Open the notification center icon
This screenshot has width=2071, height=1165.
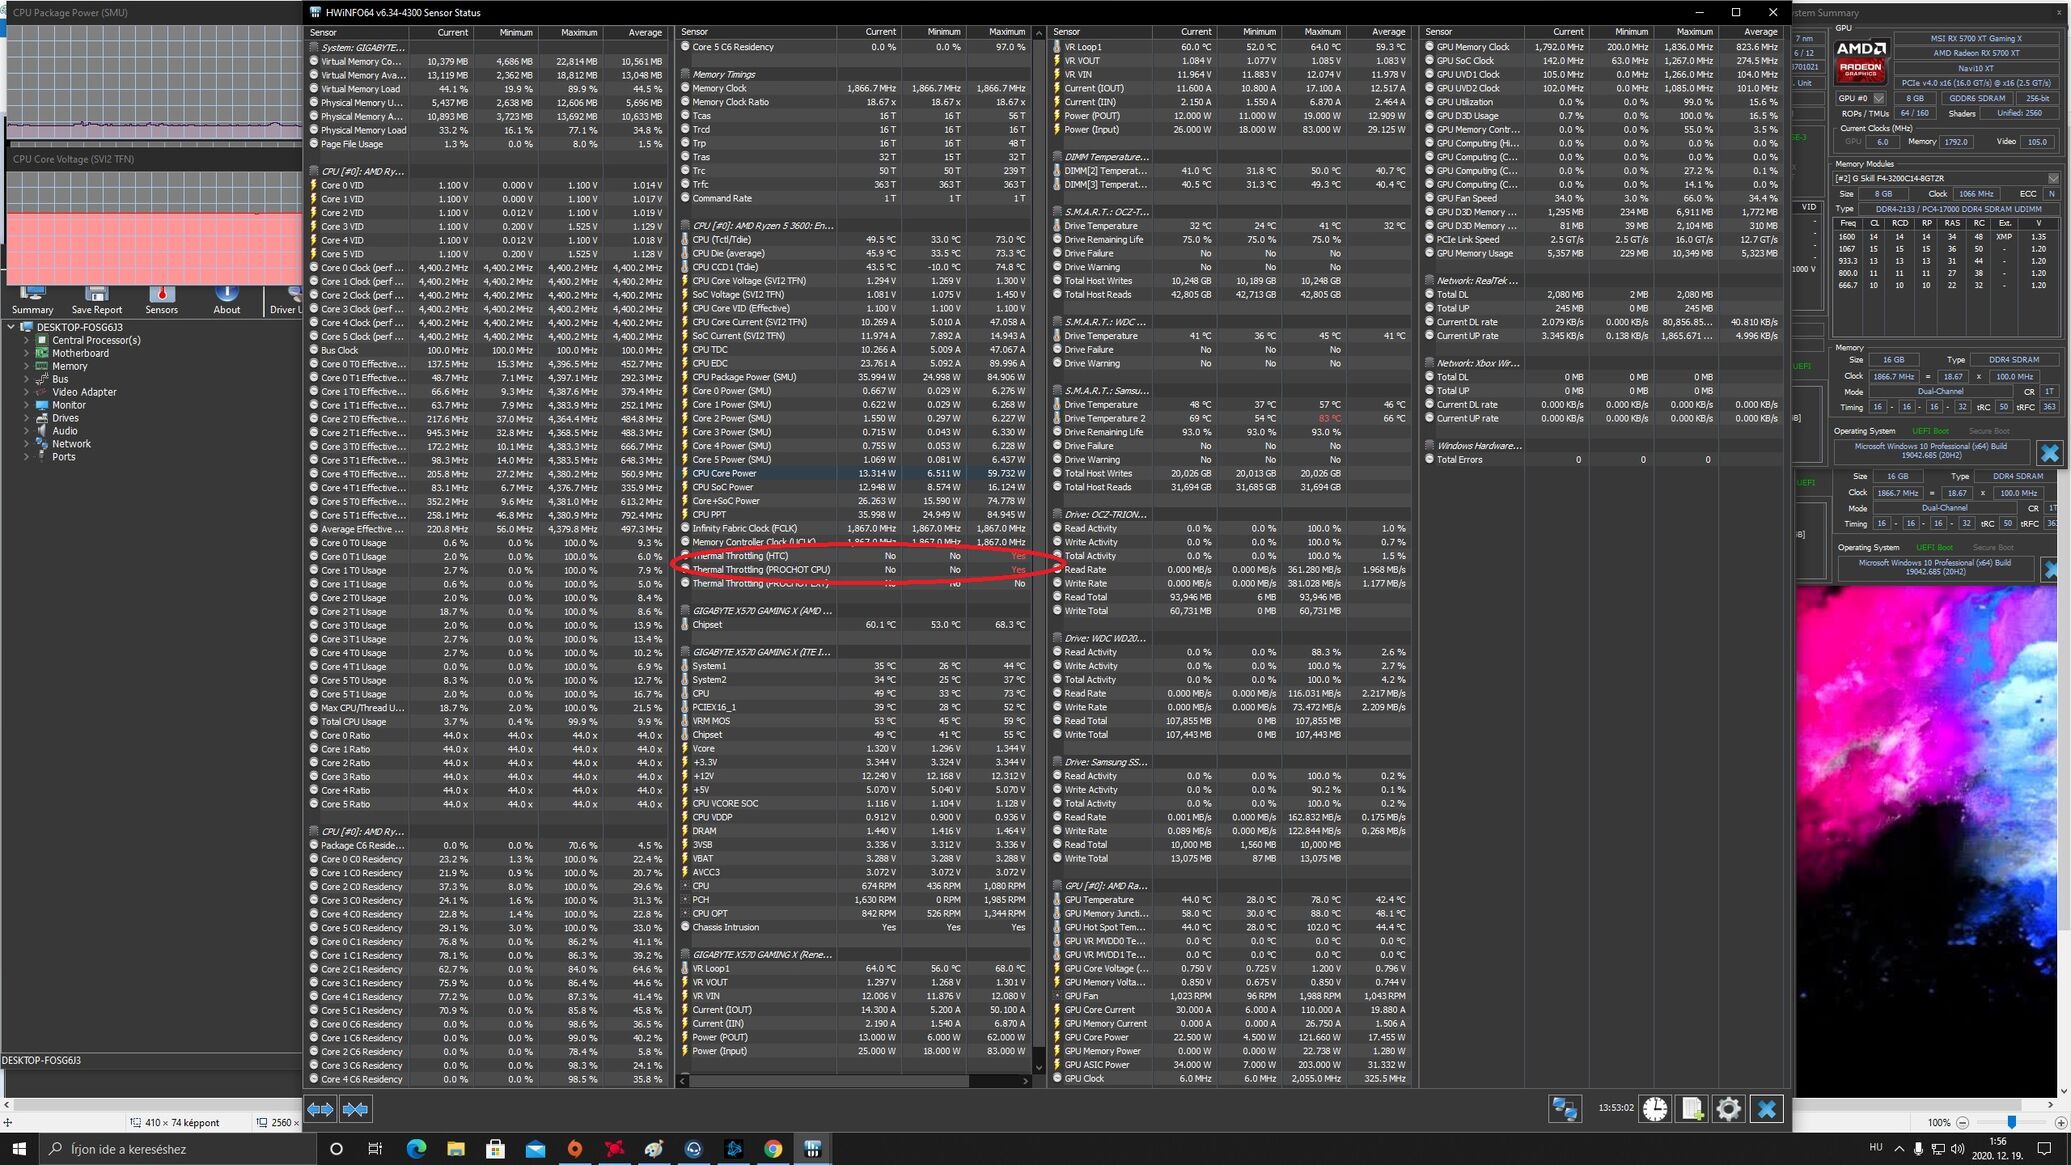[x=2044, y=1149]
